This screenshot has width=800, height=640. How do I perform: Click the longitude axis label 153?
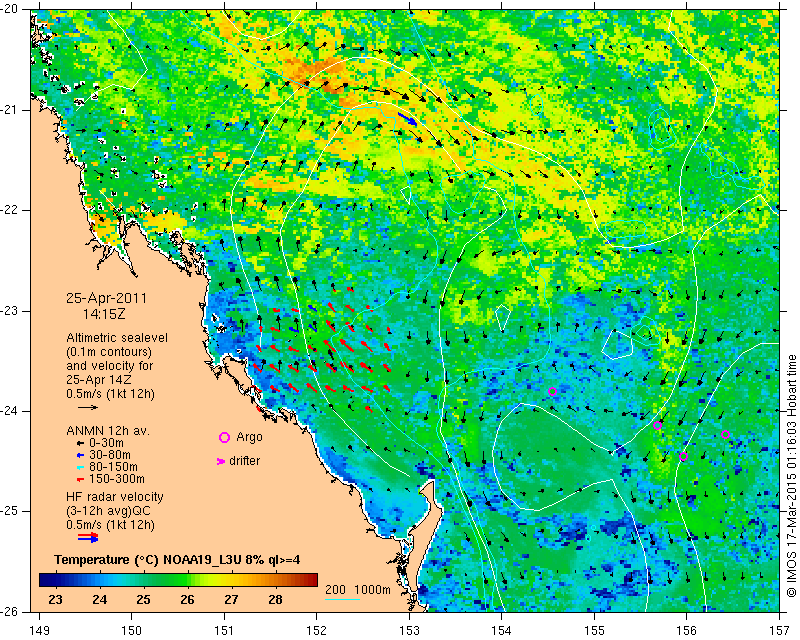[409, 631]
